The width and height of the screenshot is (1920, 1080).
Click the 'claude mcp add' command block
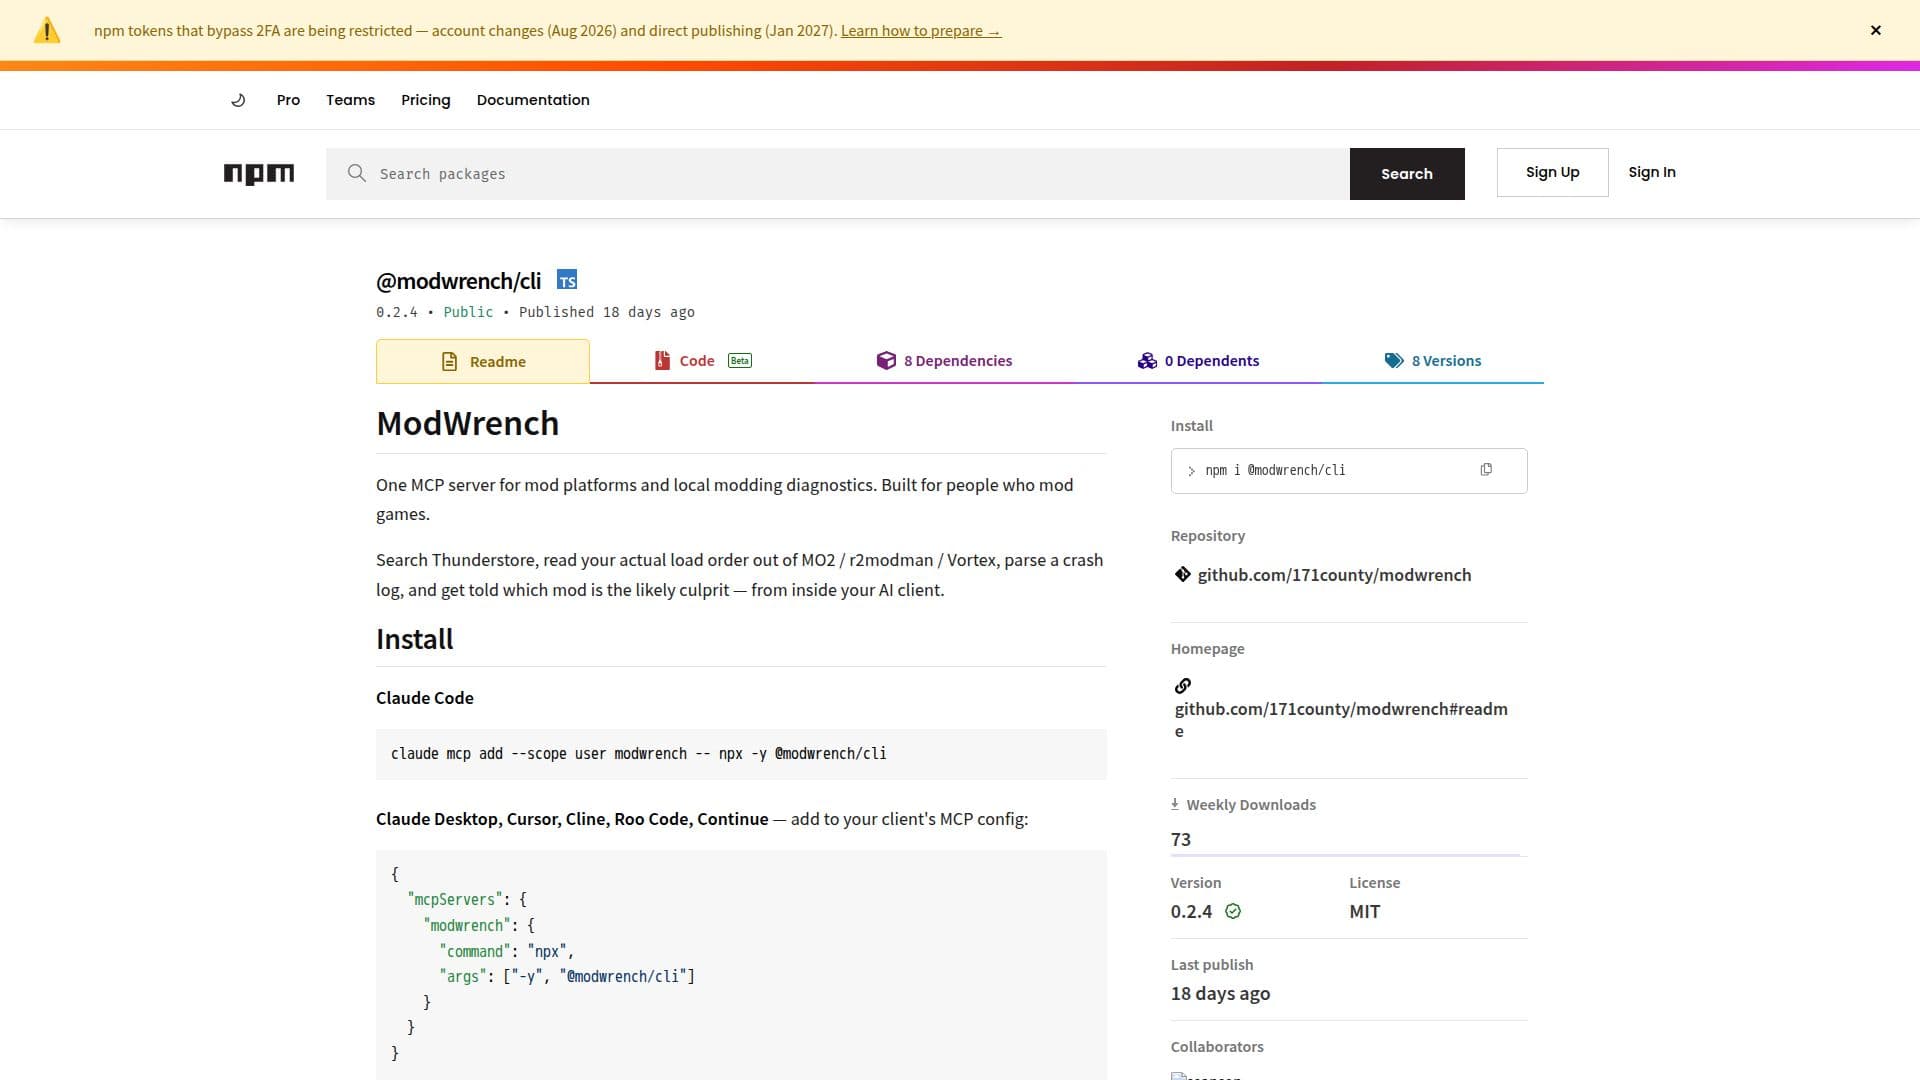pyautogui.click(x=741, y=754)
